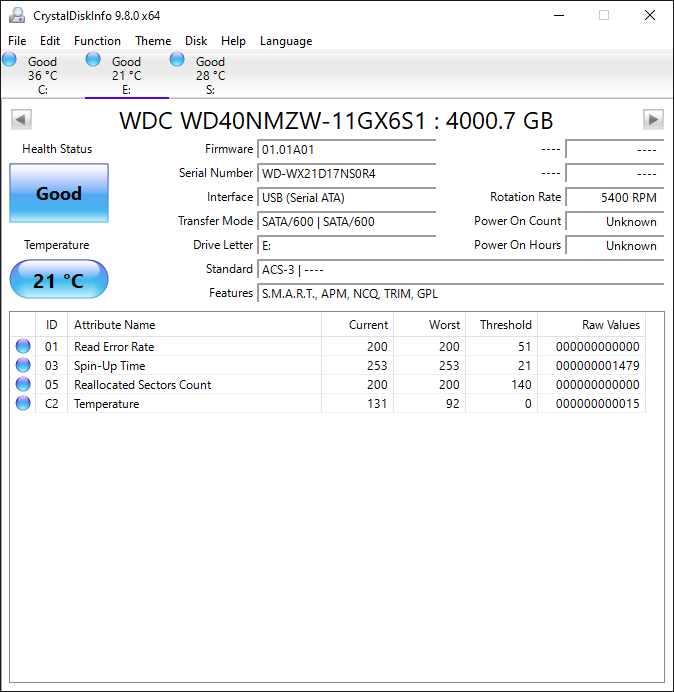This screenshot has height=692, width=674.
Task: Click worst value 92
Action: (452, 403)
